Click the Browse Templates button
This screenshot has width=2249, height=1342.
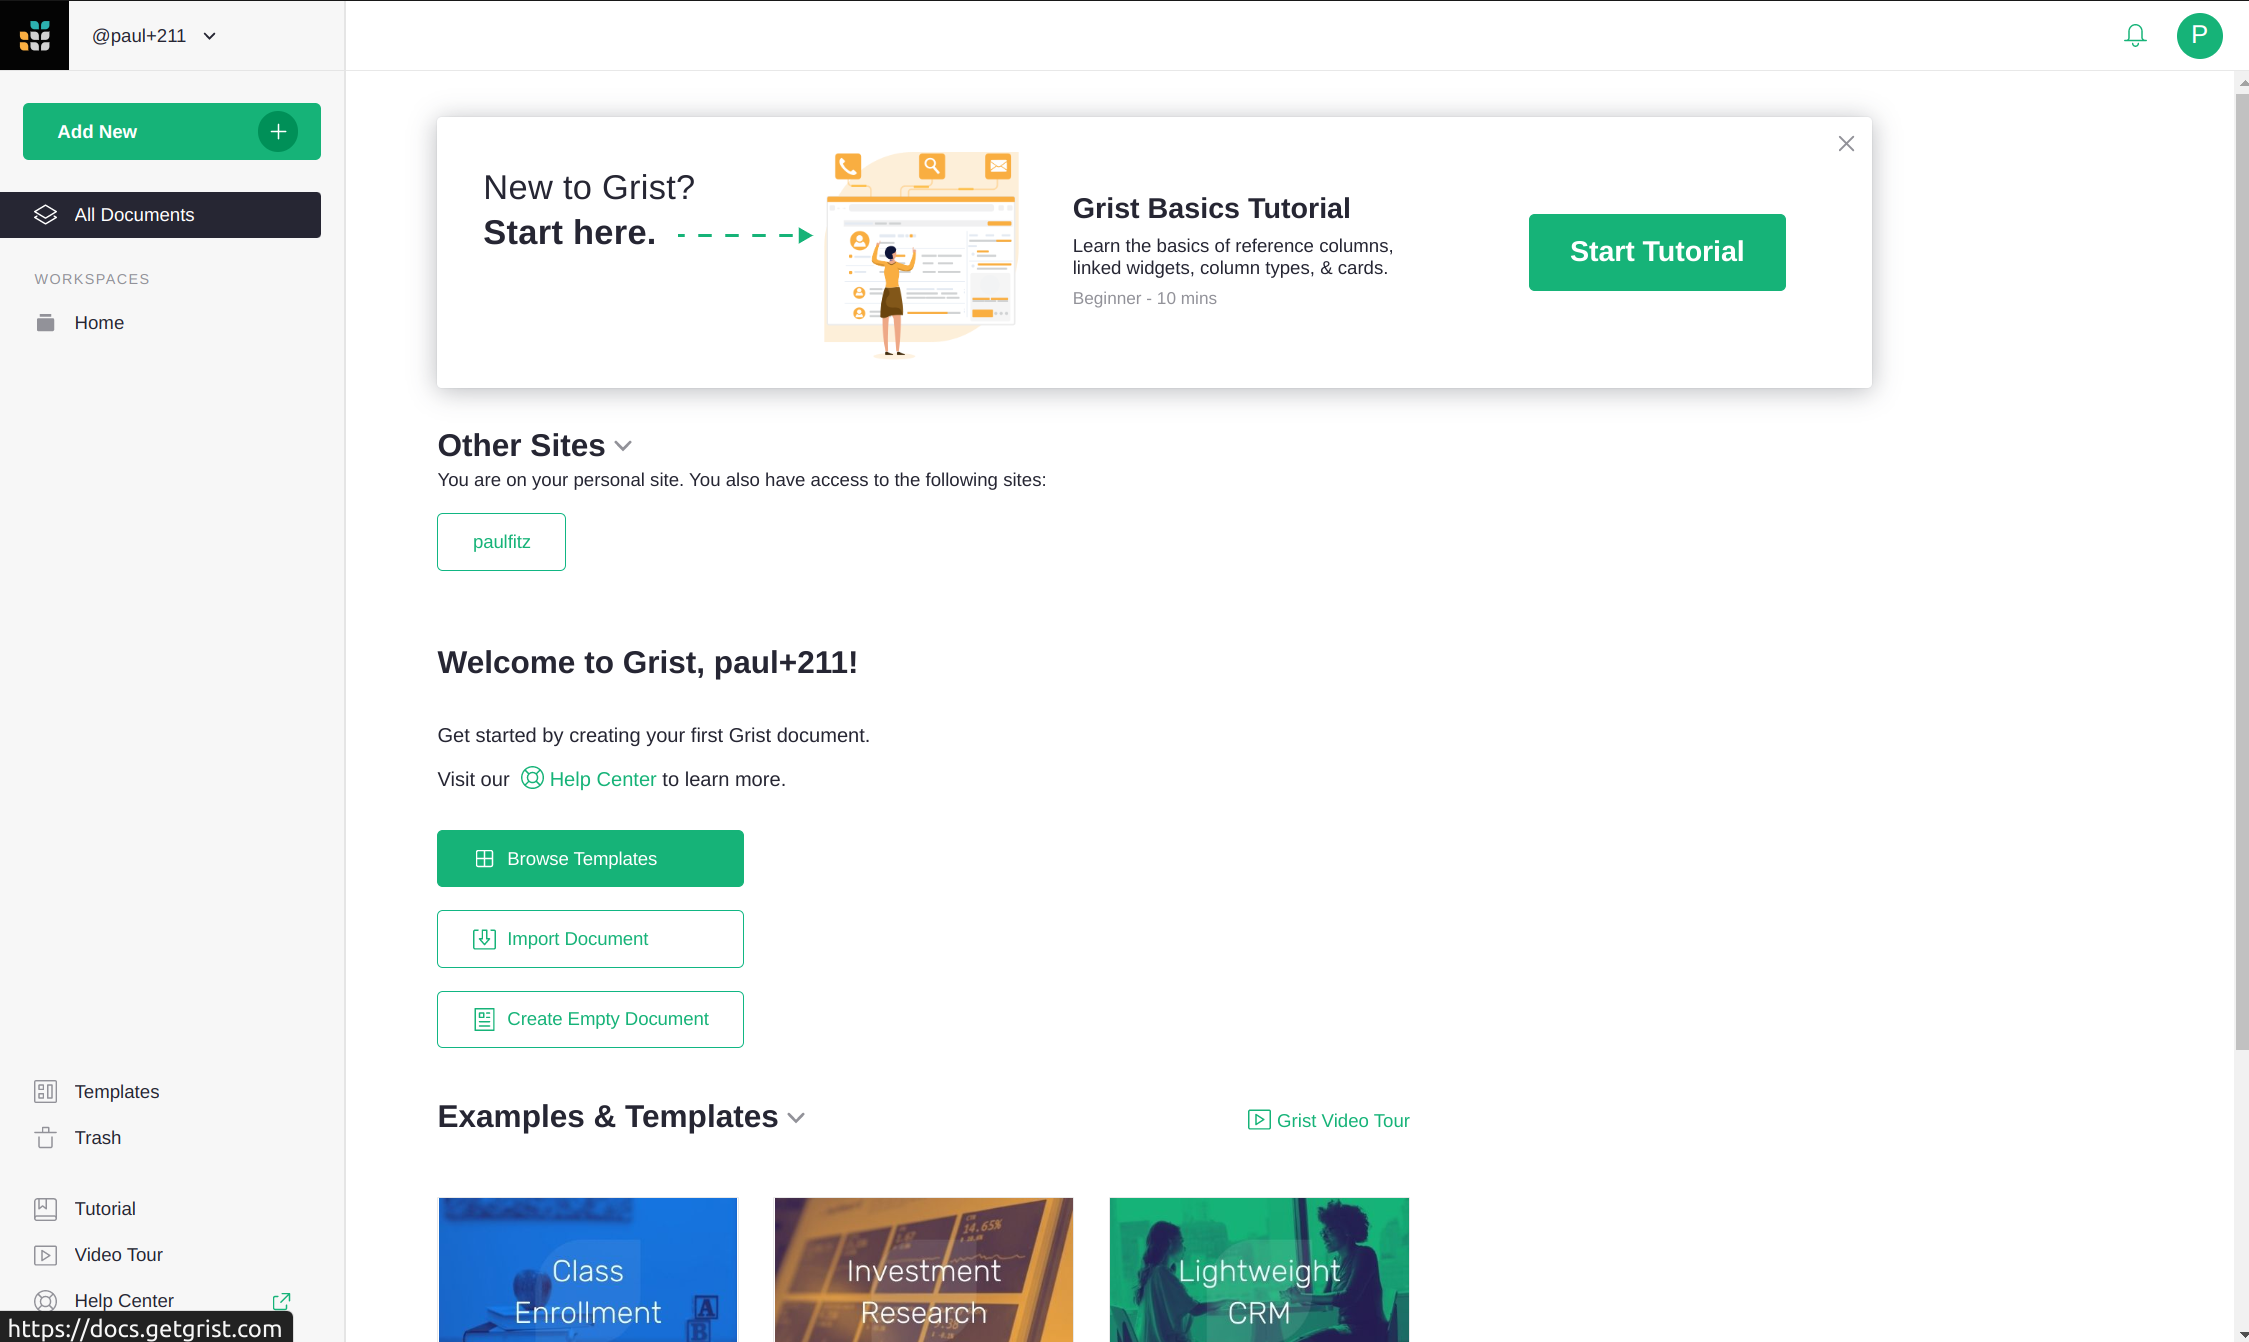coord(590,859)
